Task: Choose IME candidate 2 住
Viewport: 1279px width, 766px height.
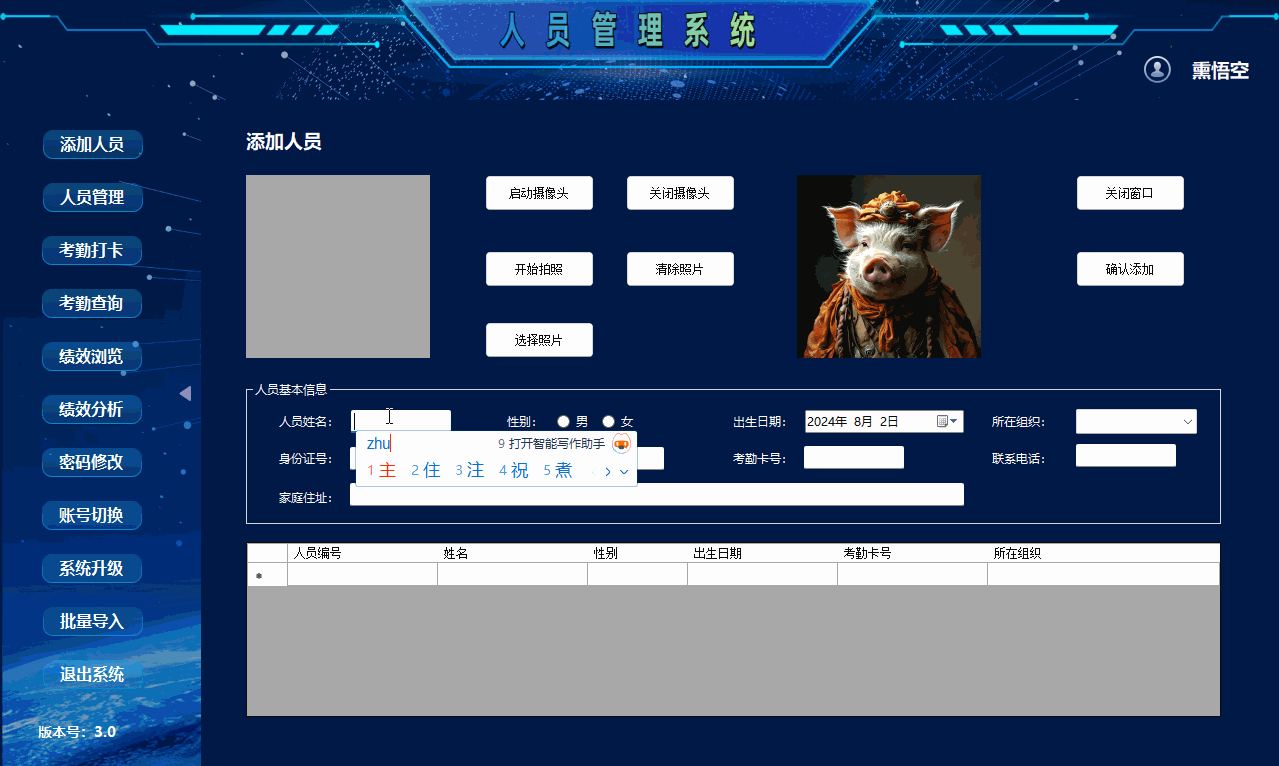Action: (426, 470)
